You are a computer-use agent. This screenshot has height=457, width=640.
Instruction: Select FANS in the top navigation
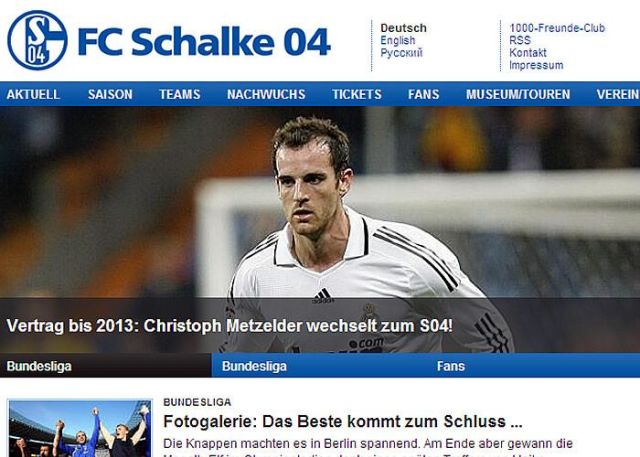[424, 94]
